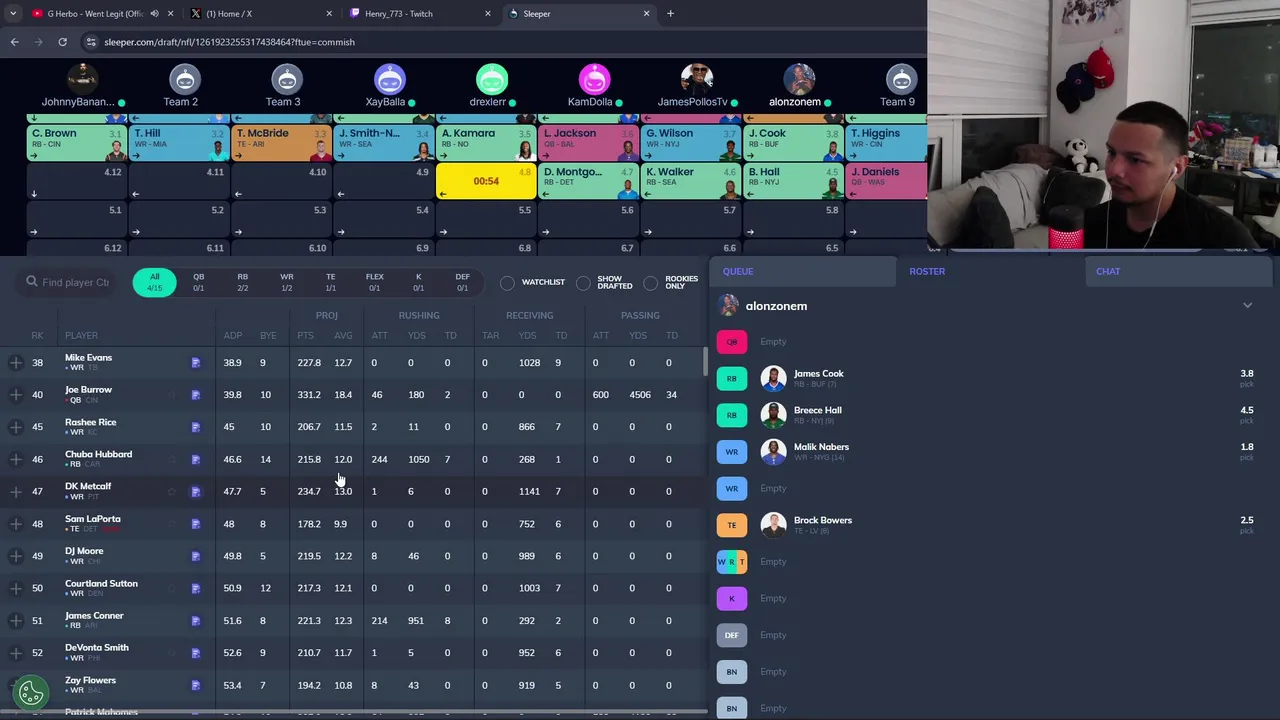Viewport: 1280px width, 720px height.
Task: Add DK Metcalf with the plus icon
Action: point(16,492)
